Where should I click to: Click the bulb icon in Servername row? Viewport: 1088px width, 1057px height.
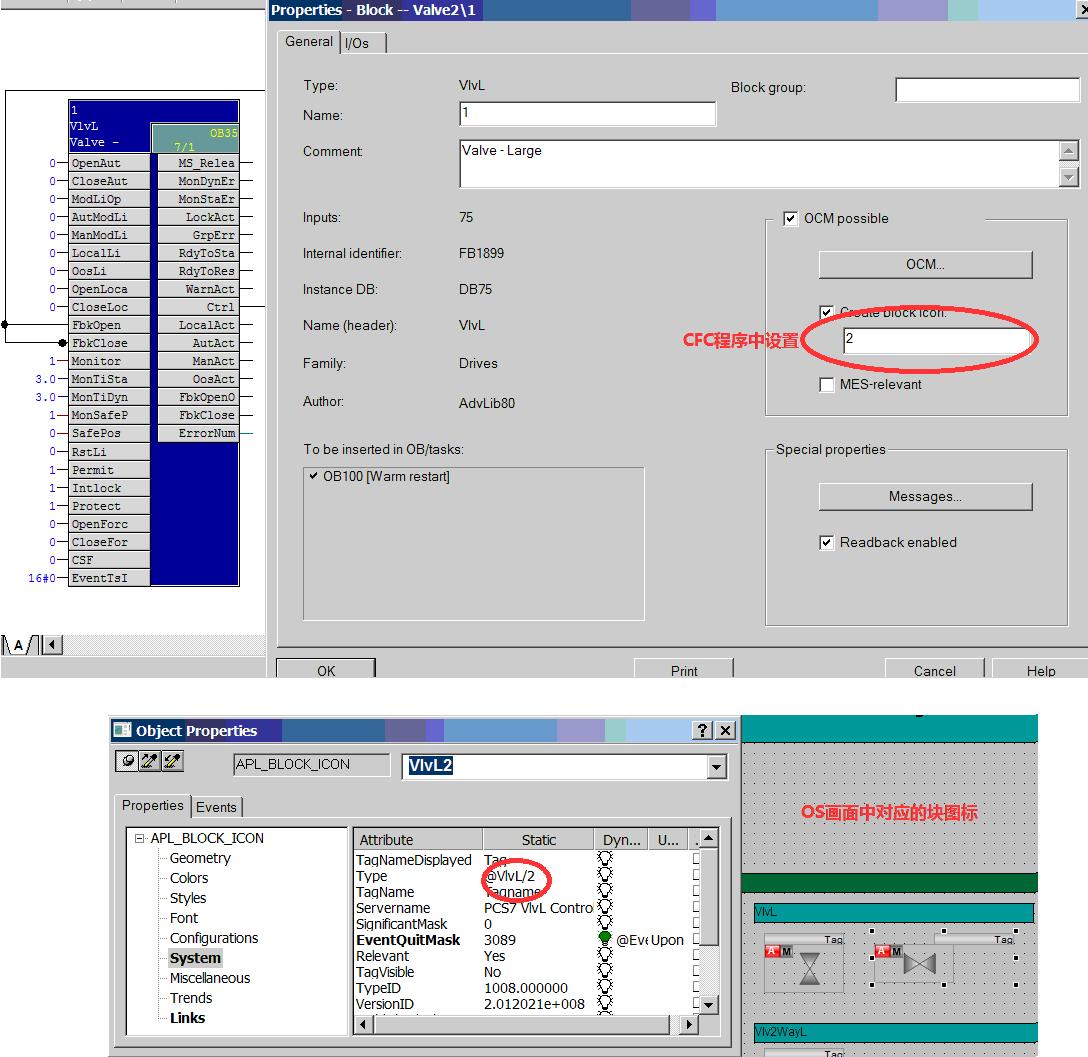tap(605, 906)
